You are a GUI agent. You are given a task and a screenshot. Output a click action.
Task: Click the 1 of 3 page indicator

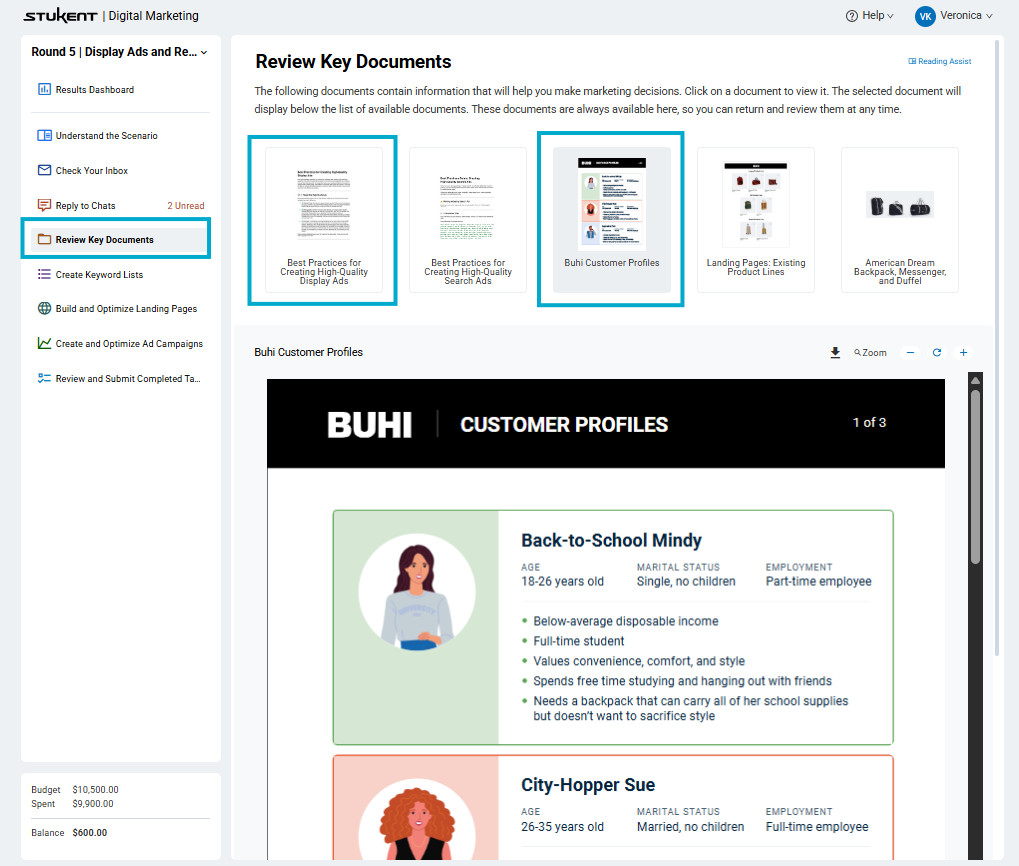pyautogui.click(x=869, y=423)
